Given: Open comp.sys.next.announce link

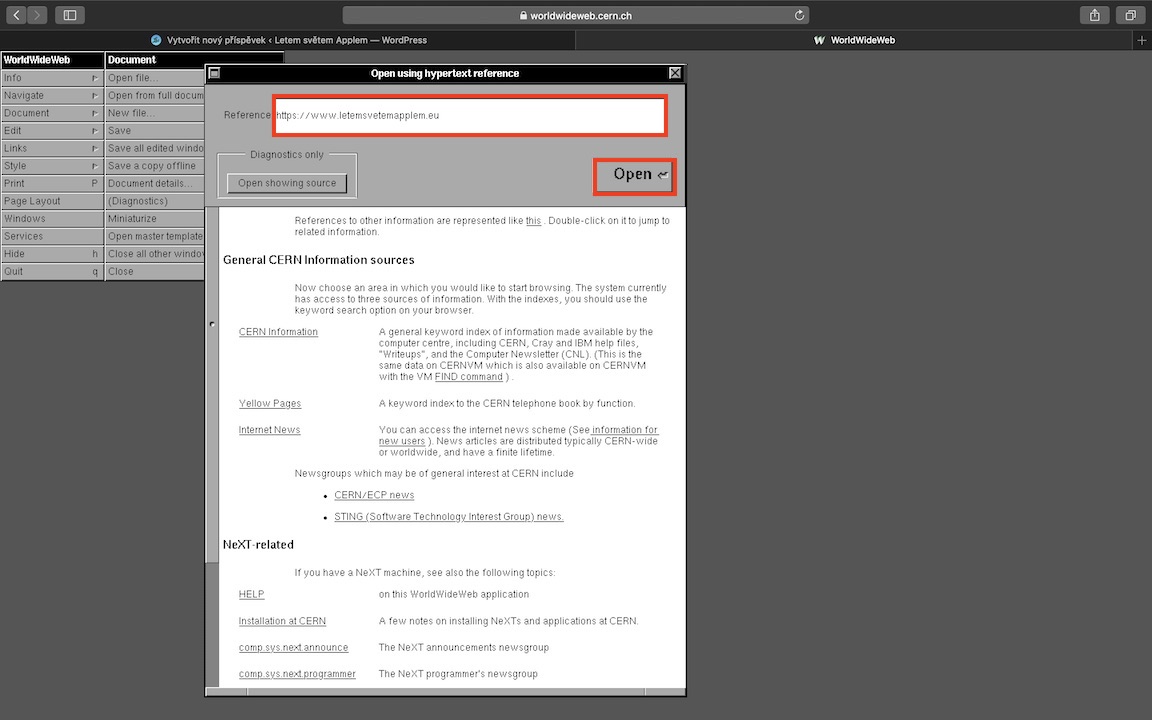Looking at the screenshot, I should pyautogui.click(x=293, y=647).
